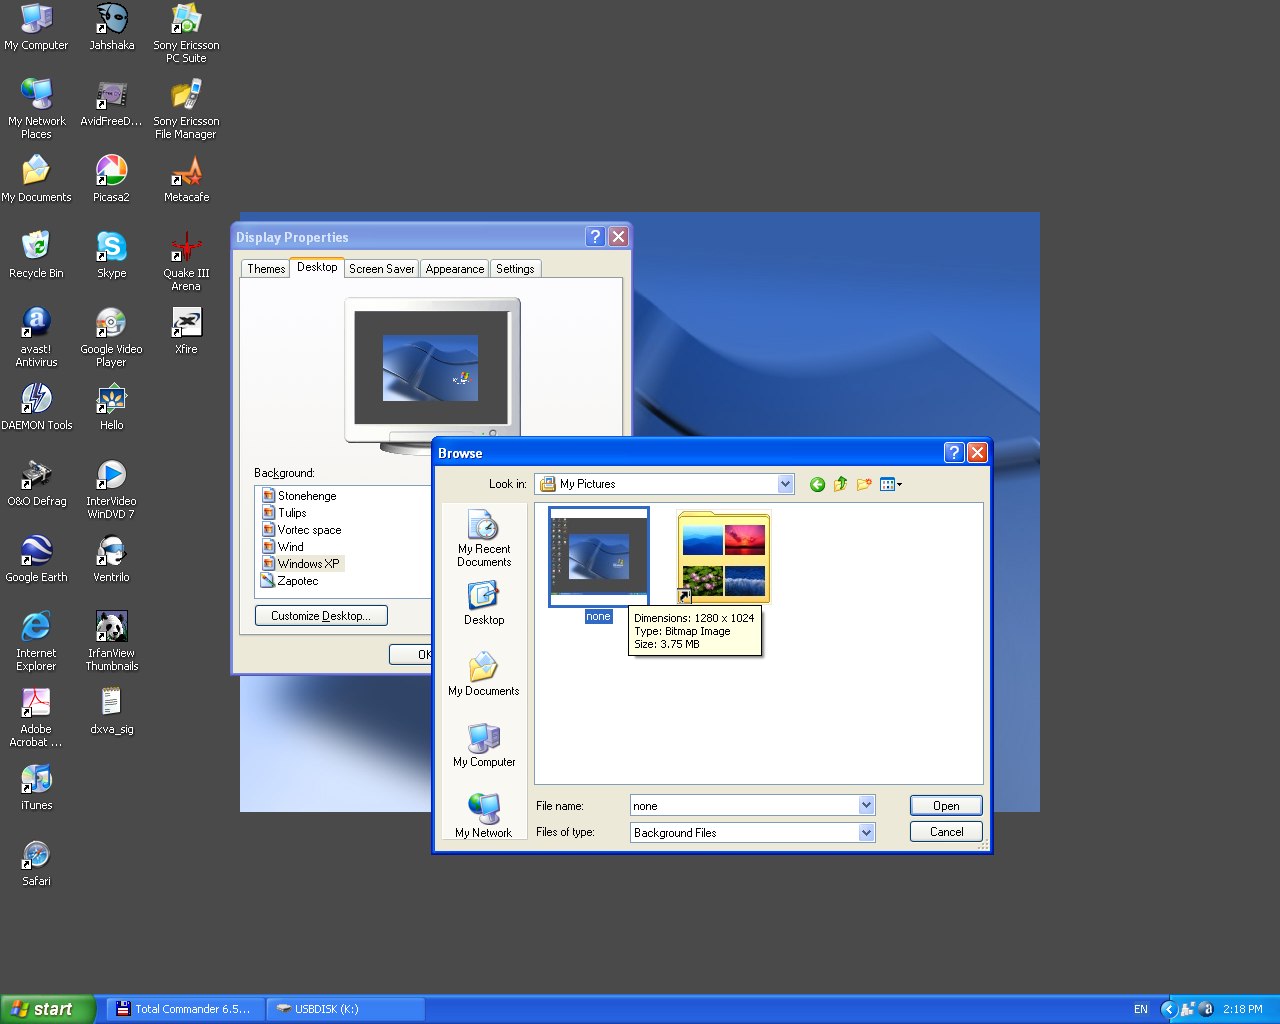
Task: Open the Recycle Bin
Action: click(x=36, y=255)
